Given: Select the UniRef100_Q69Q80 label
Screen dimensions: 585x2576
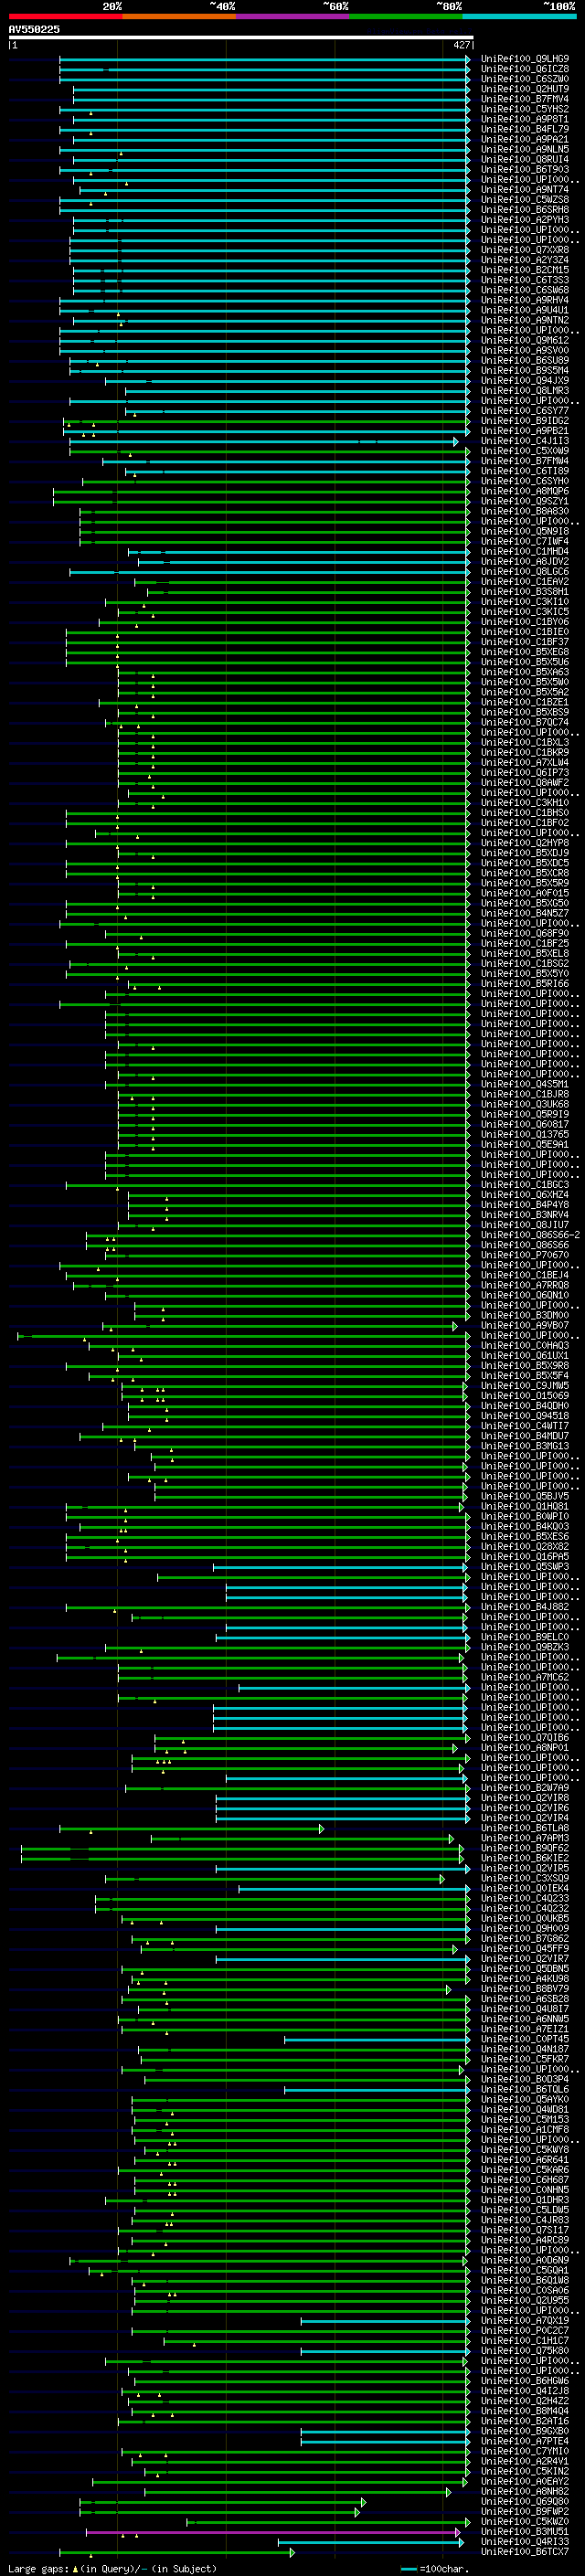Looking at the screenshot, I should pyautogui.click(x=525, y=2501).
